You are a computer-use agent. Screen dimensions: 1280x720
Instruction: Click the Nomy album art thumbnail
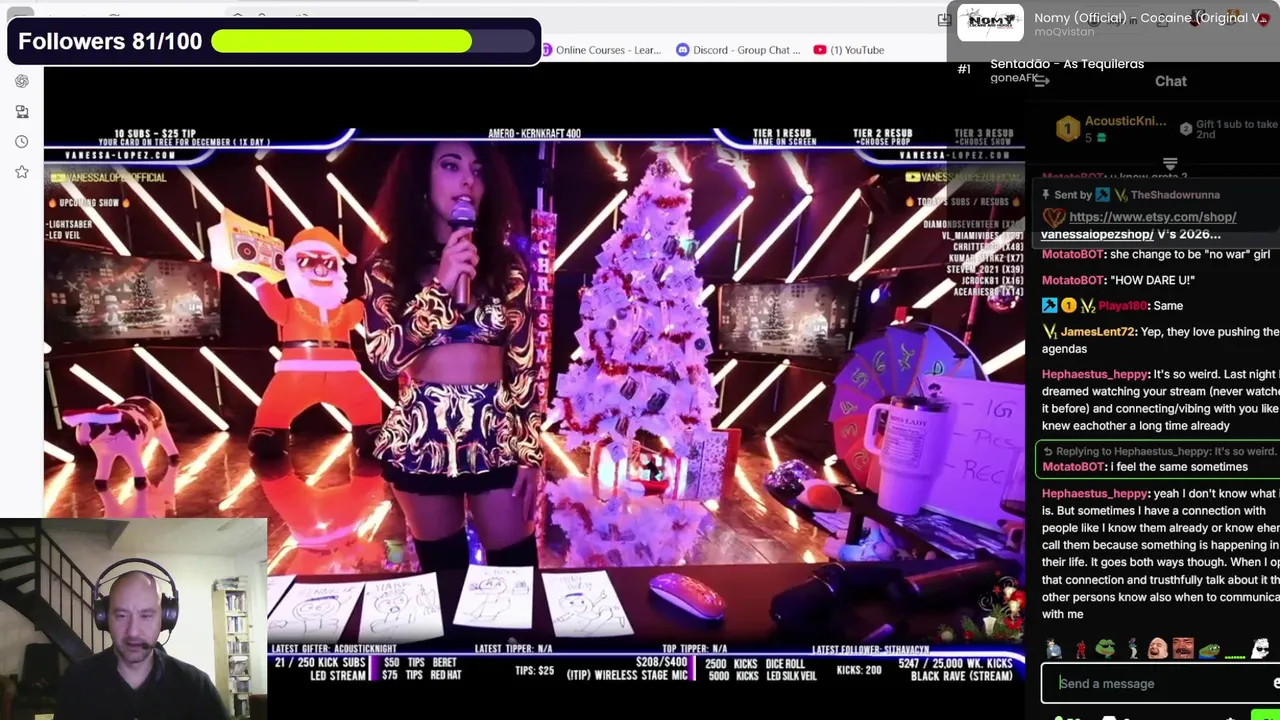point(990,22)
